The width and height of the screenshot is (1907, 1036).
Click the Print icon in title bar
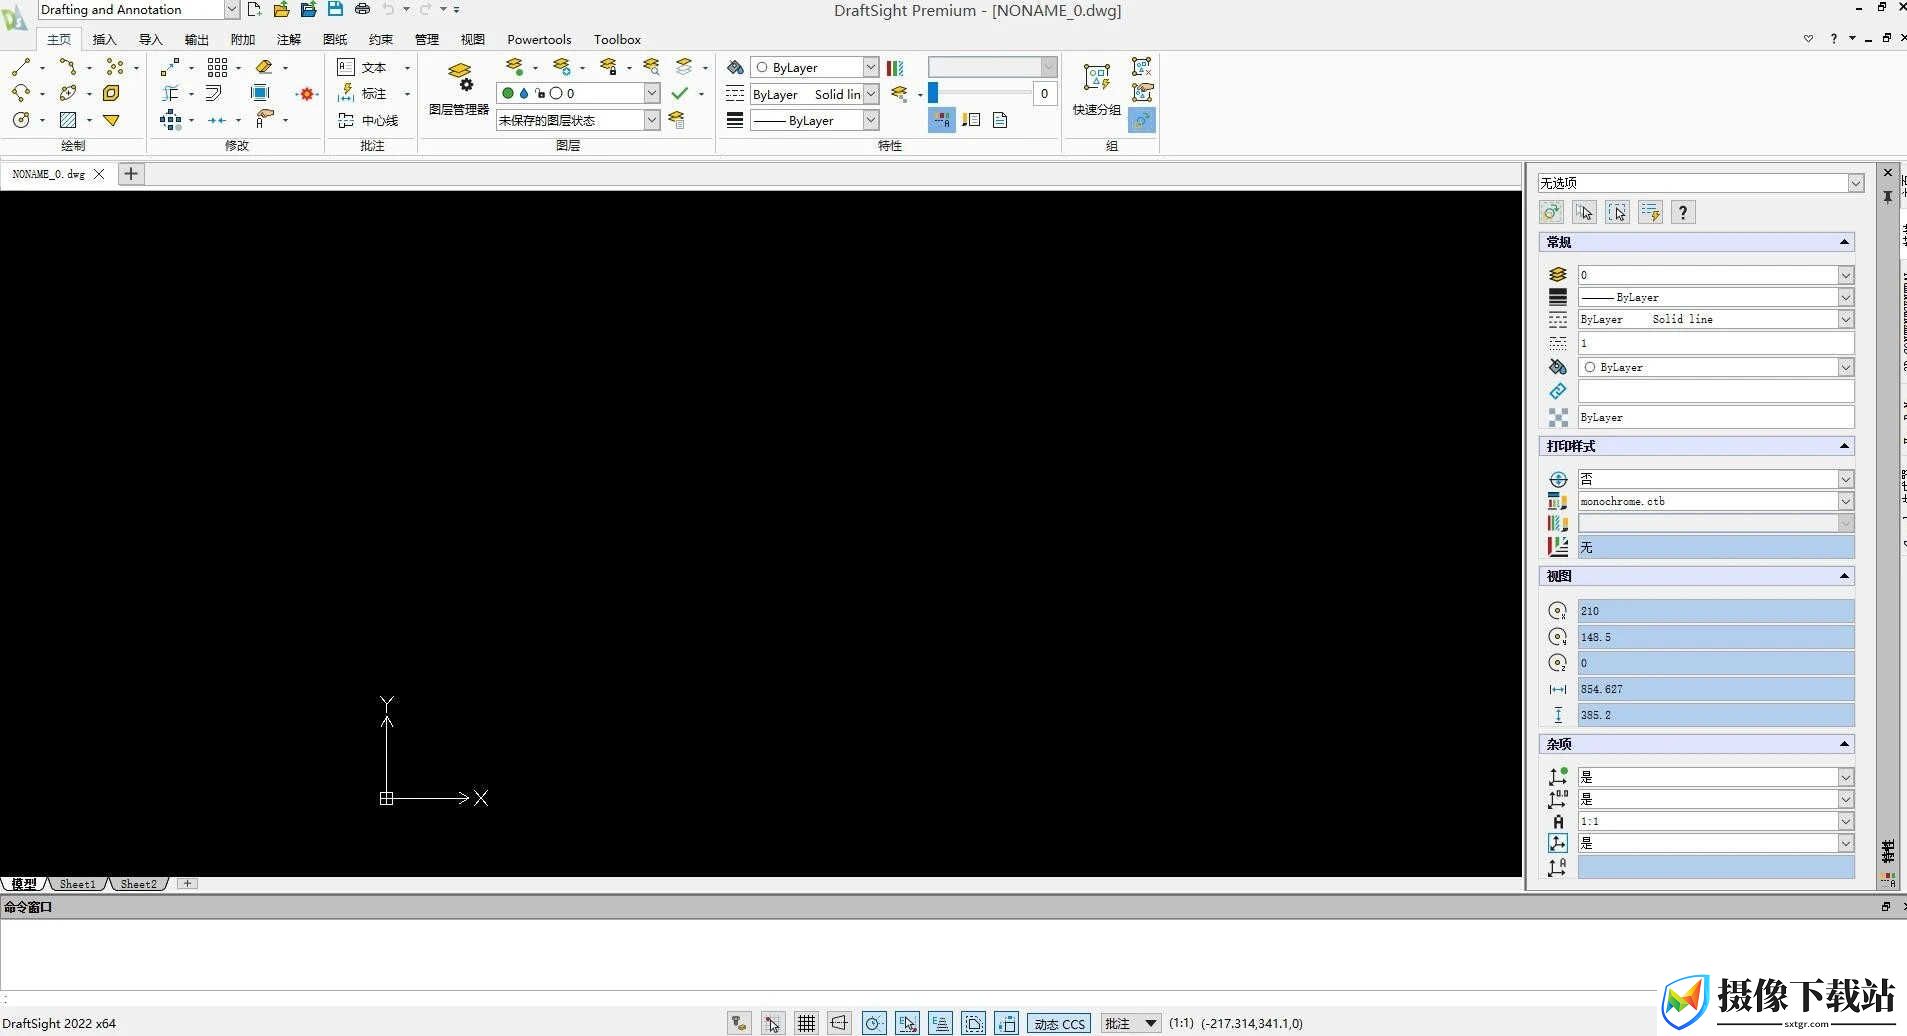tap(362, 9)
